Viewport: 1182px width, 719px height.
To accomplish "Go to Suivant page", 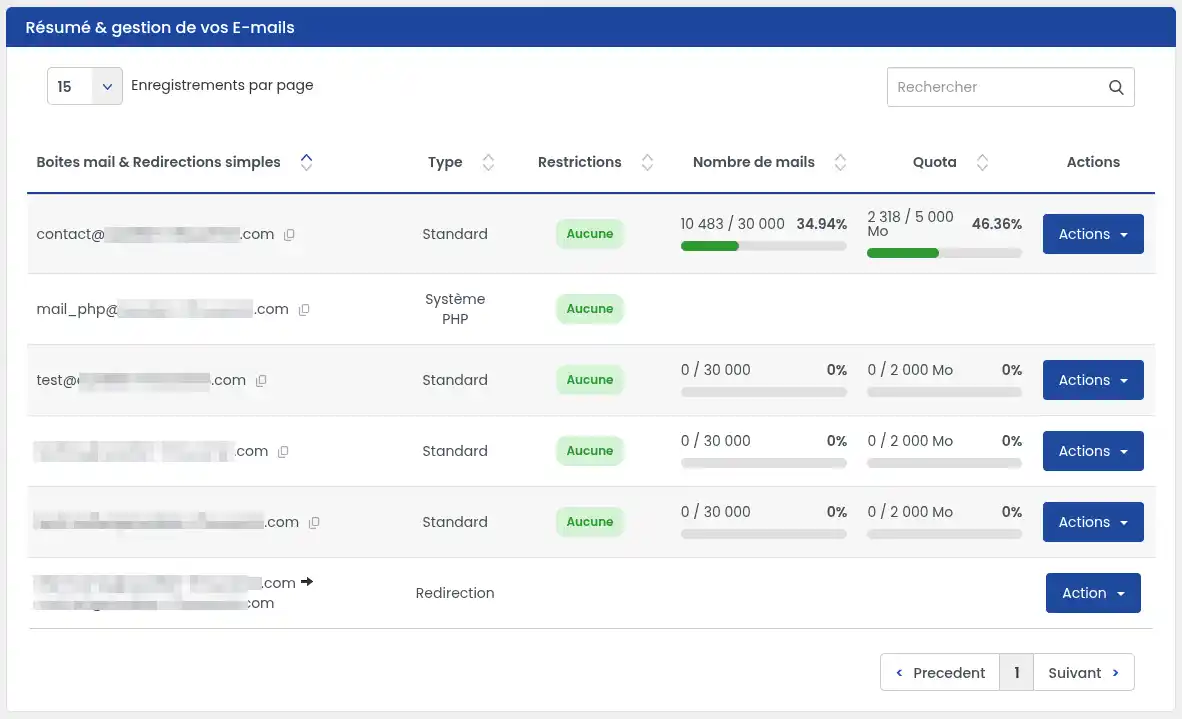I will 1083,672.
